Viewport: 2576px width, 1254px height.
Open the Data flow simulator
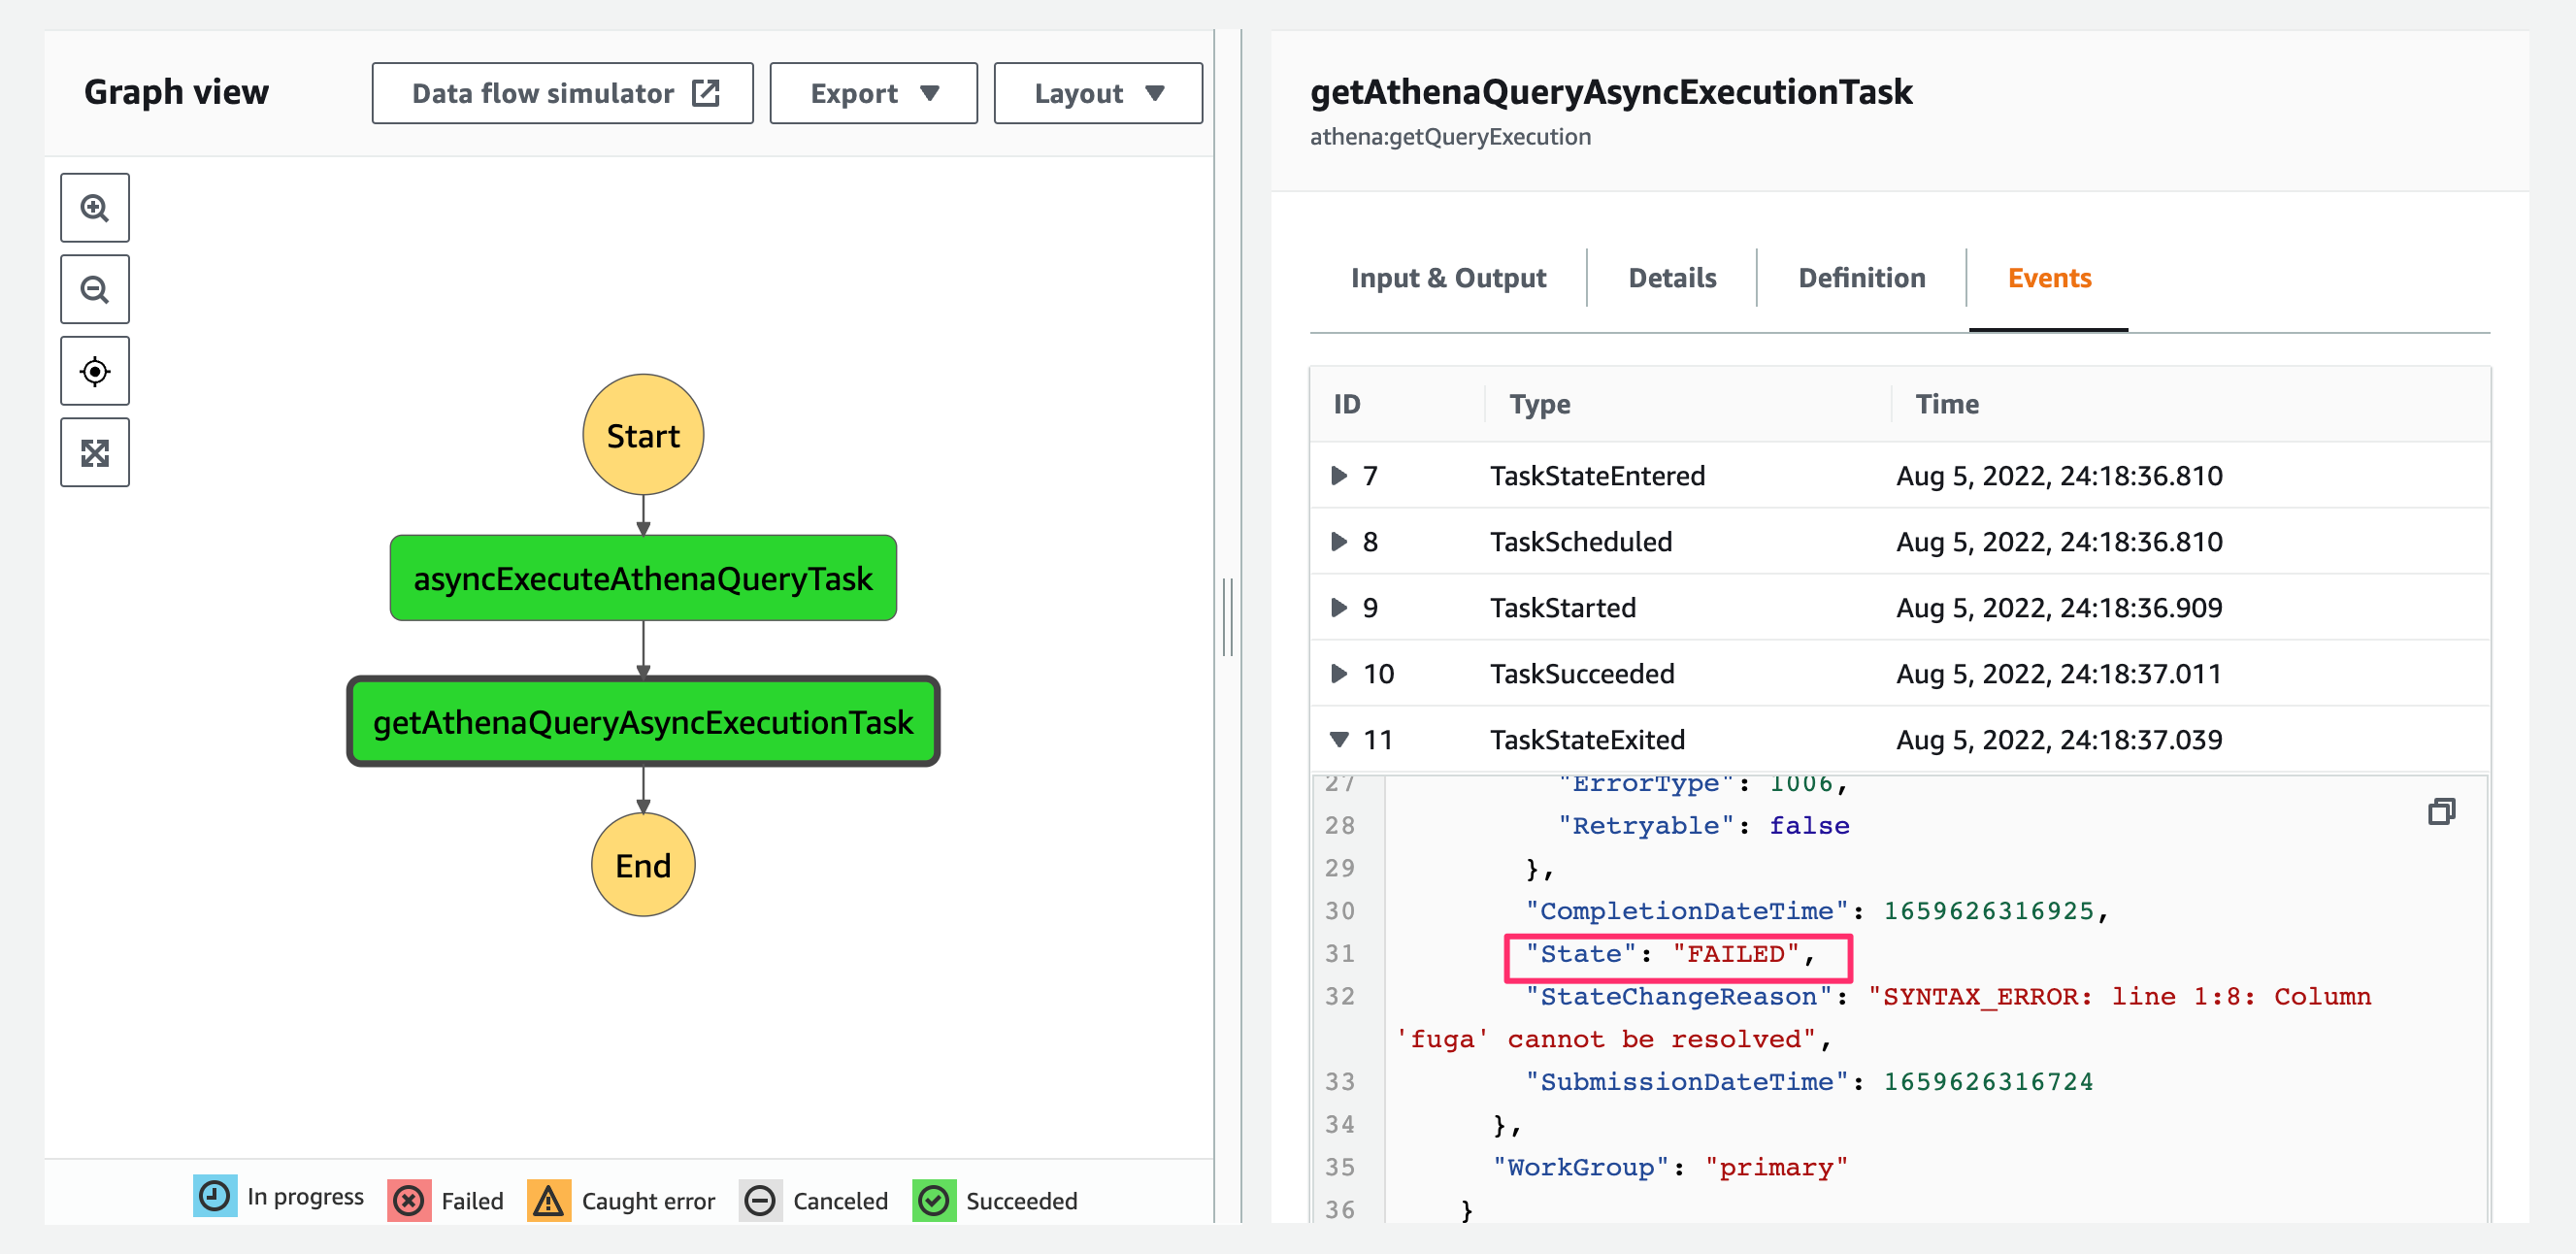point(562,93)
